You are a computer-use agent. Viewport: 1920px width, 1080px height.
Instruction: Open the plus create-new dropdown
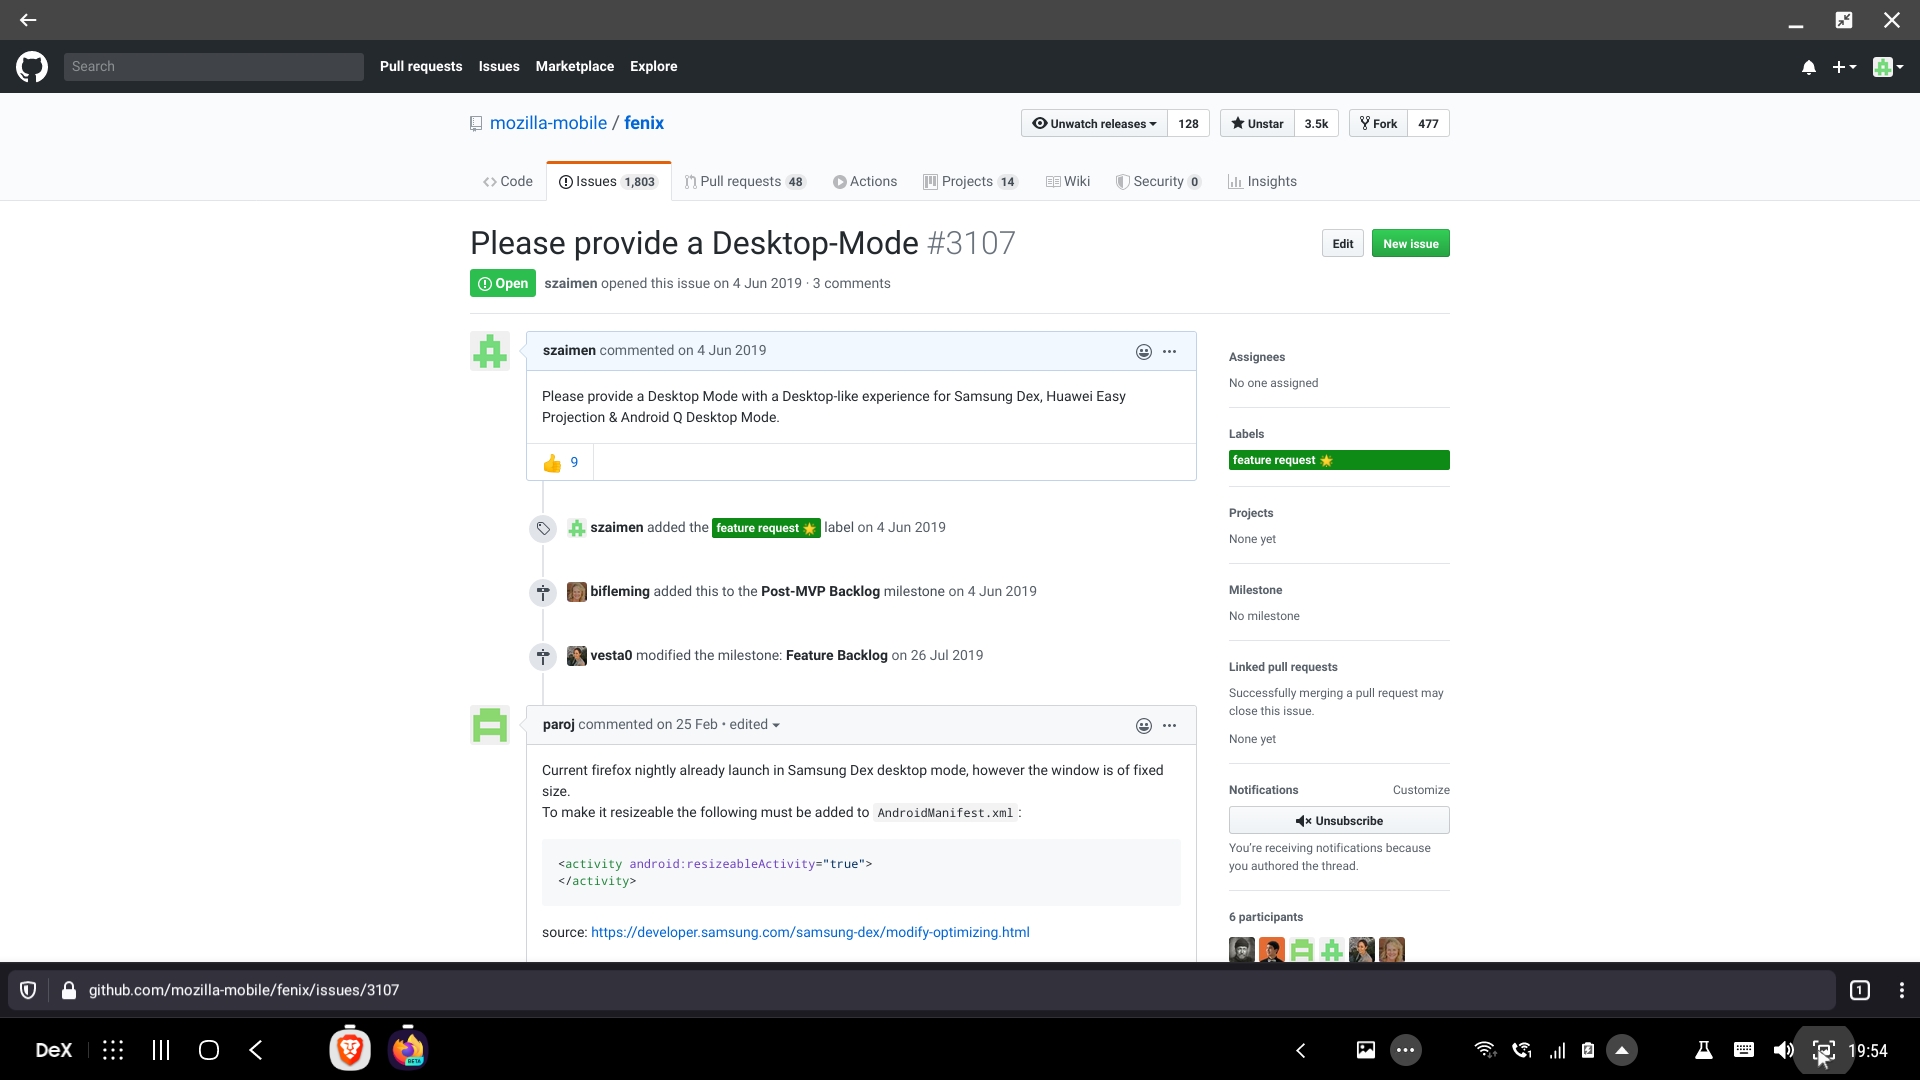coord(1843,67)
